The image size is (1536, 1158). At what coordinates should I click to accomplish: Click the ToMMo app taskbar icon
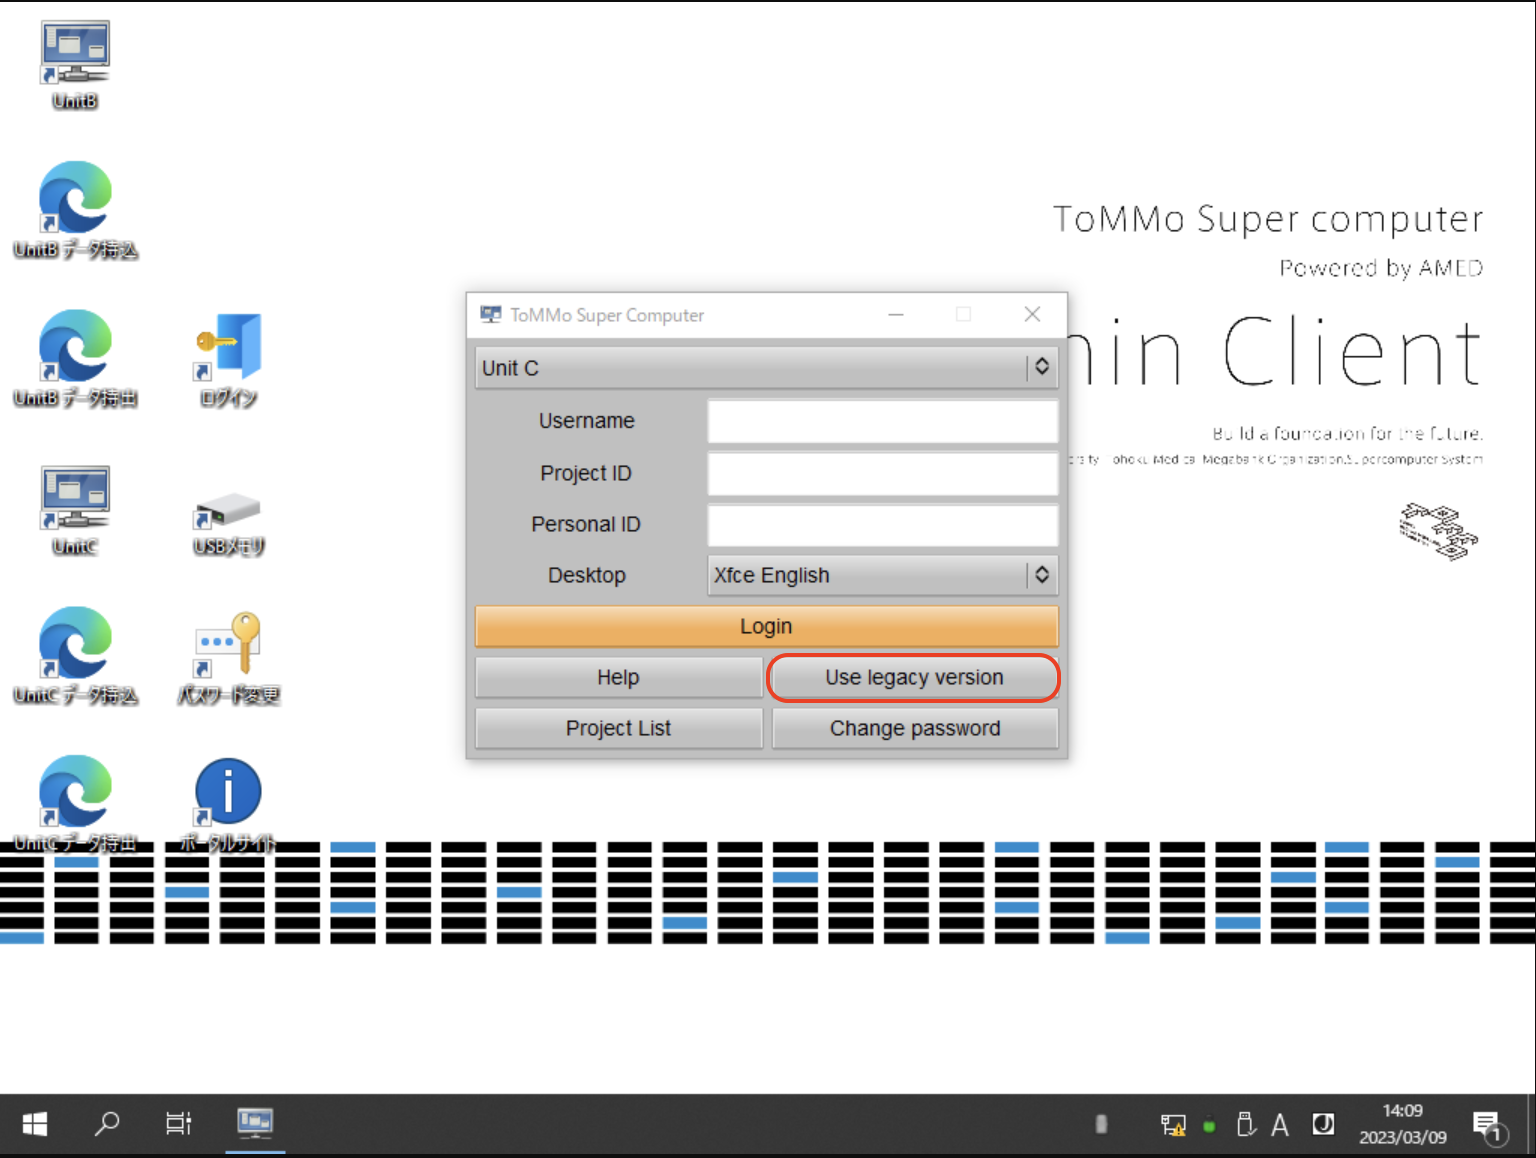pyautogui.click(x=255, y=1124)
